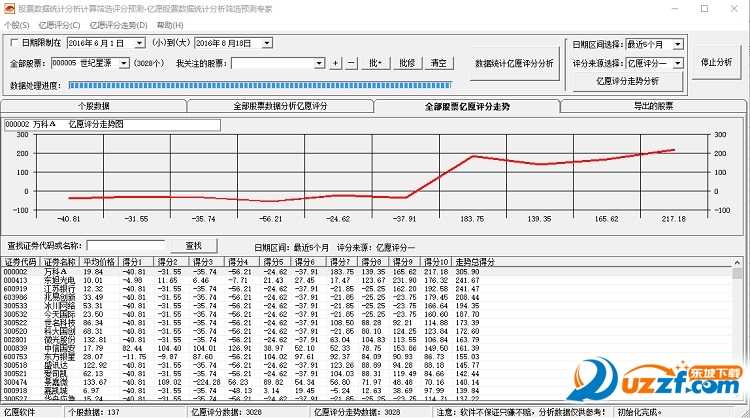Select row with code 300533
The image size is (750, 418).
pyautogui.click(x=366, y=306)
